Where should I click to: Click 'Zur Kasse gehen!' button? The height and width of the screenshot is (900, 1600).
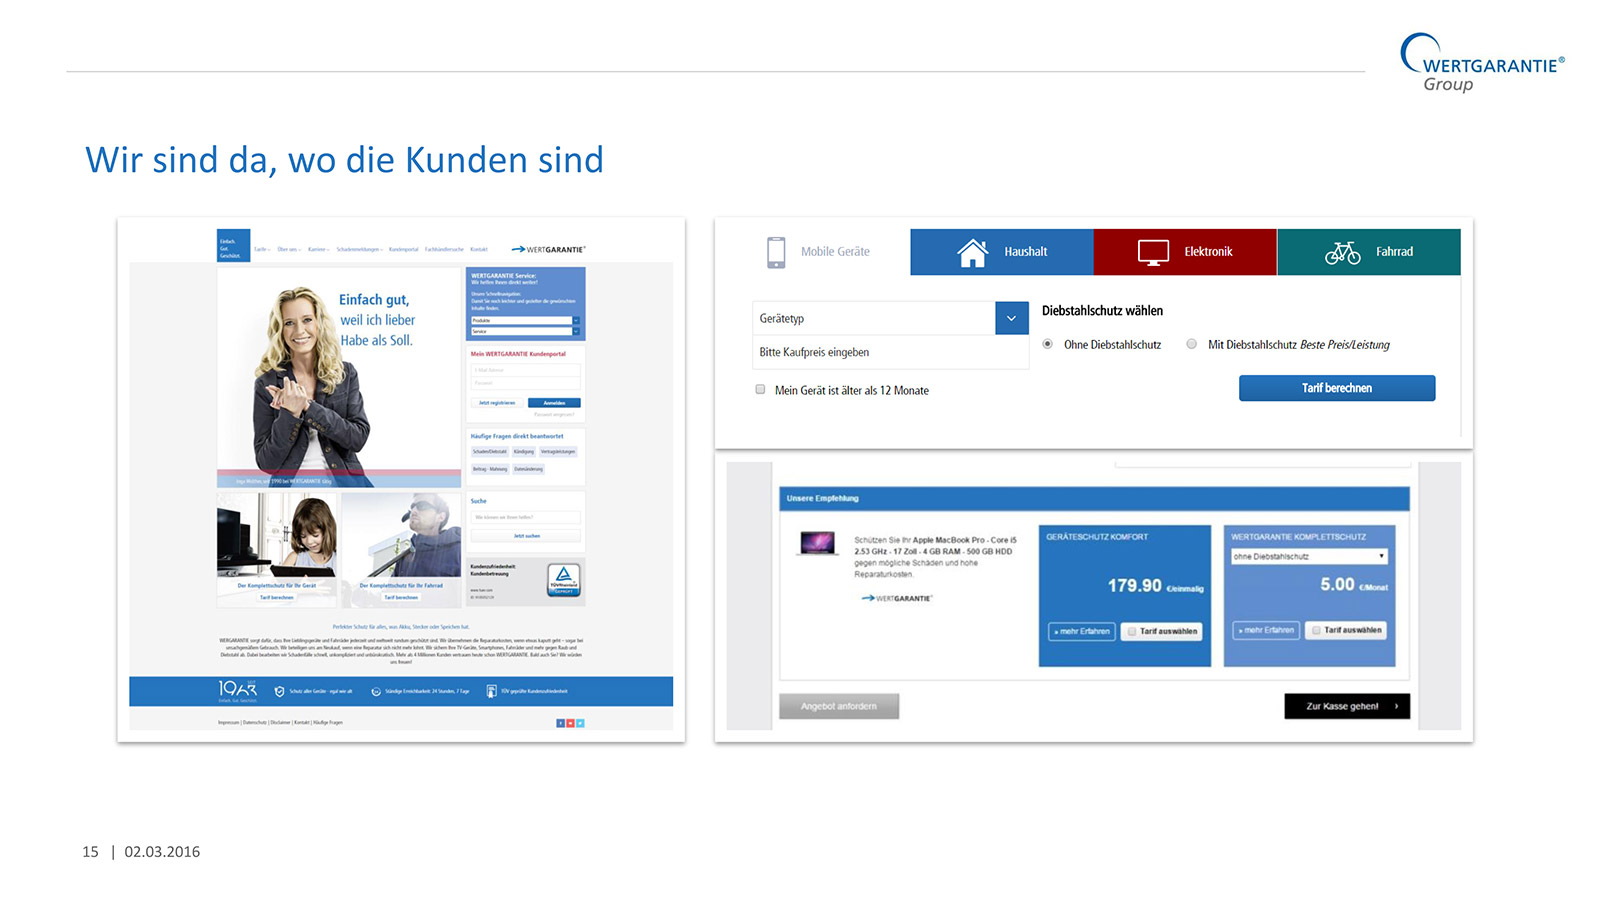point(1346,706)
